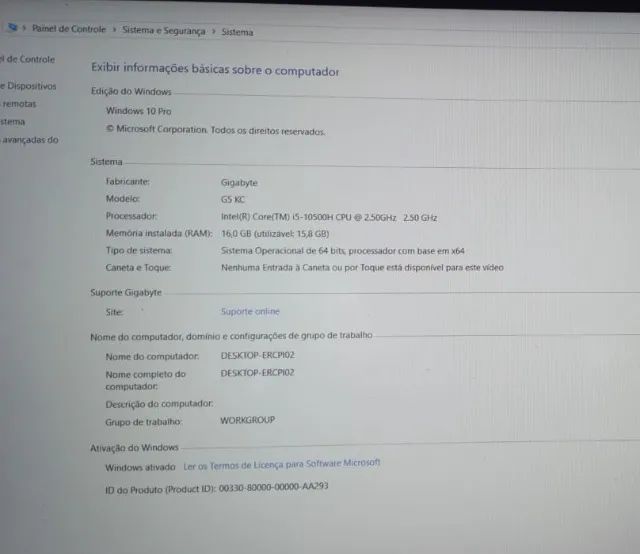The height and width of the screenshot is (554, 640).
Task: Click Descrição do computador label
Action: 159,404
